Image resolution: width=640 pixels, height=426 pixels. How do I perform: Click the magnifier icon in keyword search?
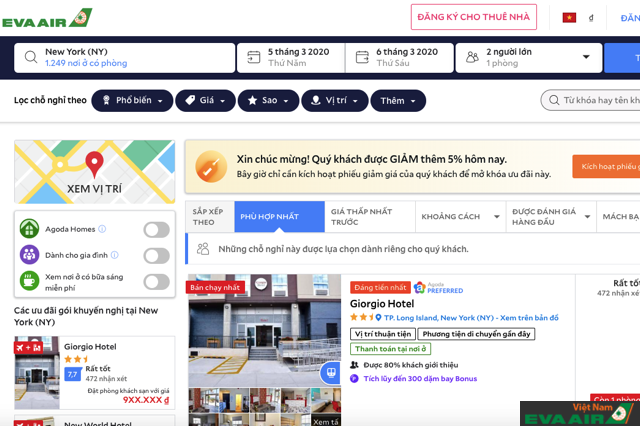[x=554, y=100]
